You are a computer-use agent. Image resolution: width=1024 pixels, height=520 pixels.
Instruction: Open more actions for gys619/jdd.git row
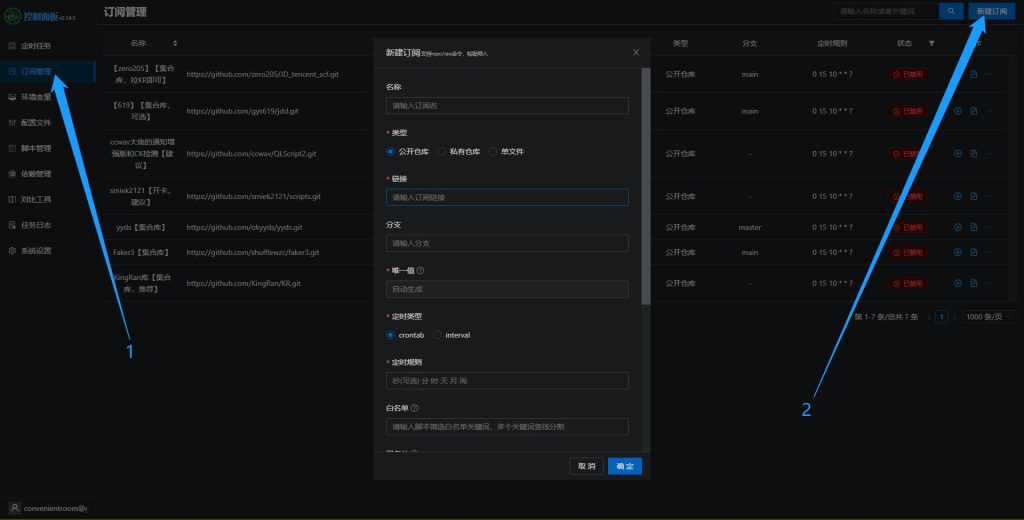tap(991, 111)
